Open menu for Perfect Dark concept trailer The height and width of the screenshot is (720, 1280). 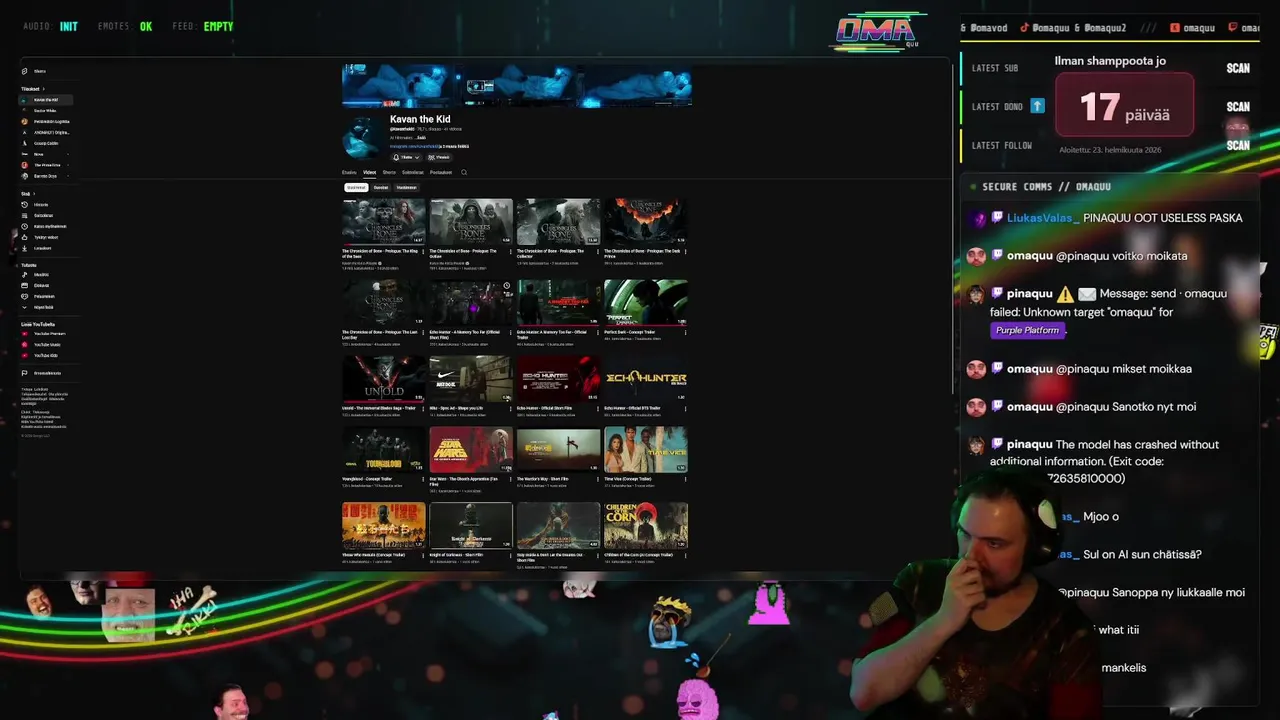pyautogui.click(x=685, y=333)
